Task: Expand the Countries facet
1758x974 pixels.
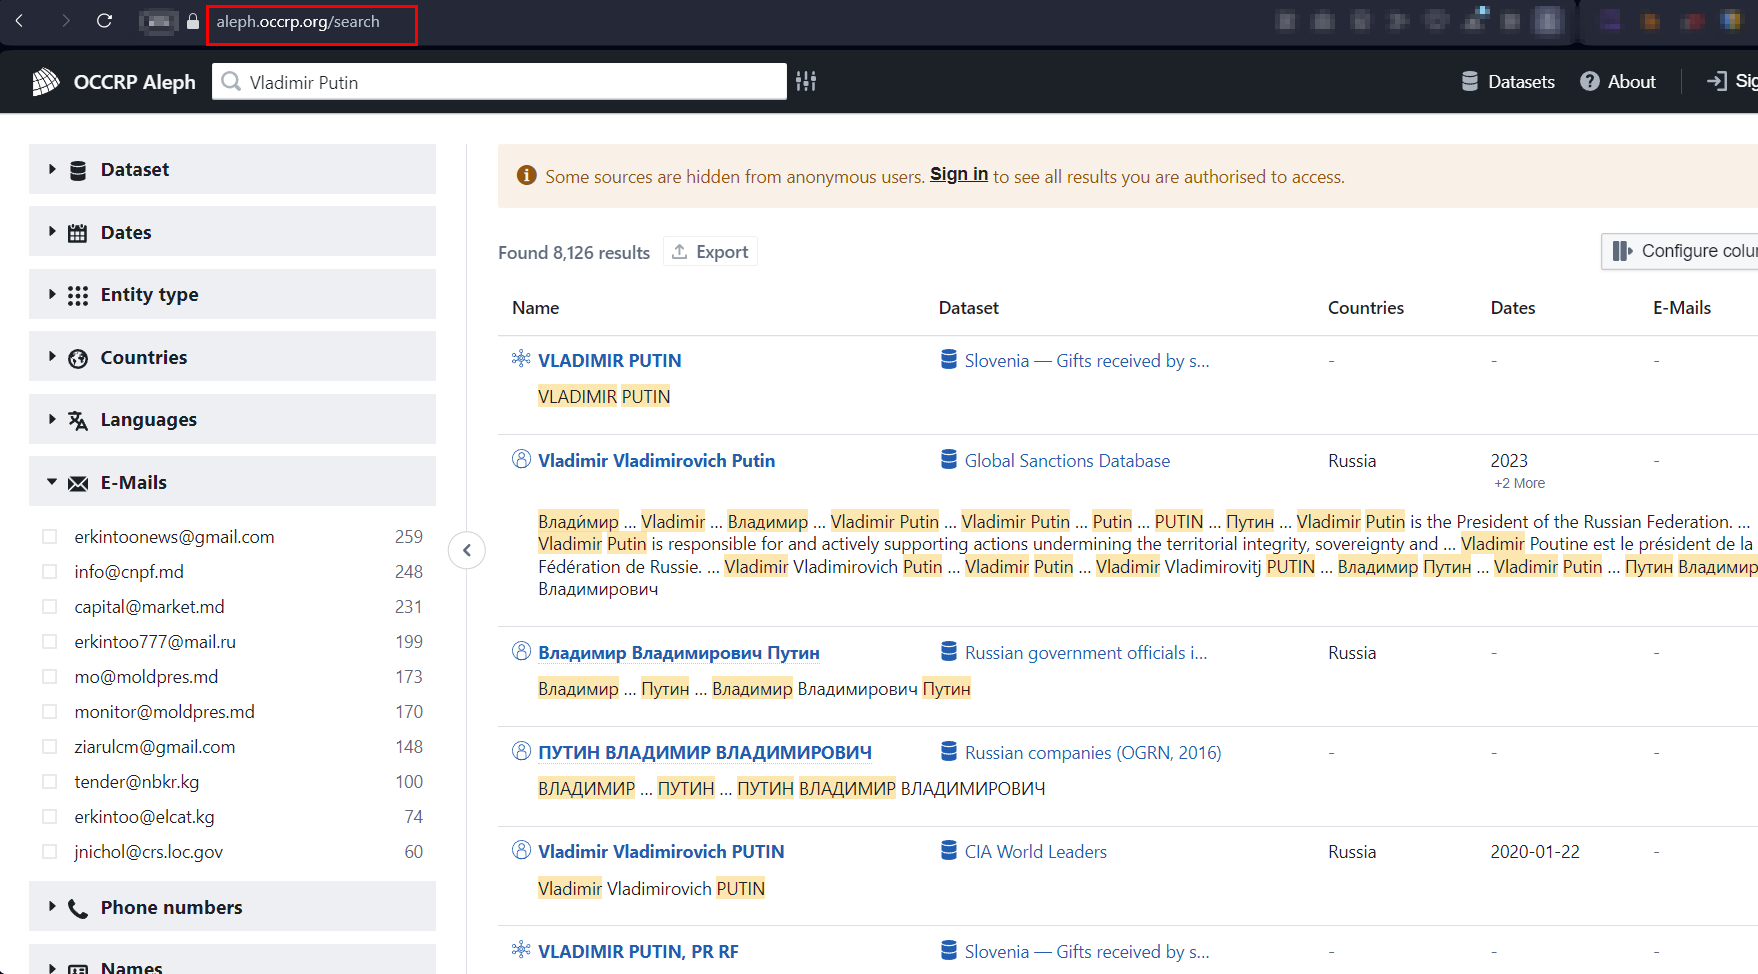Action: [232, 357]
